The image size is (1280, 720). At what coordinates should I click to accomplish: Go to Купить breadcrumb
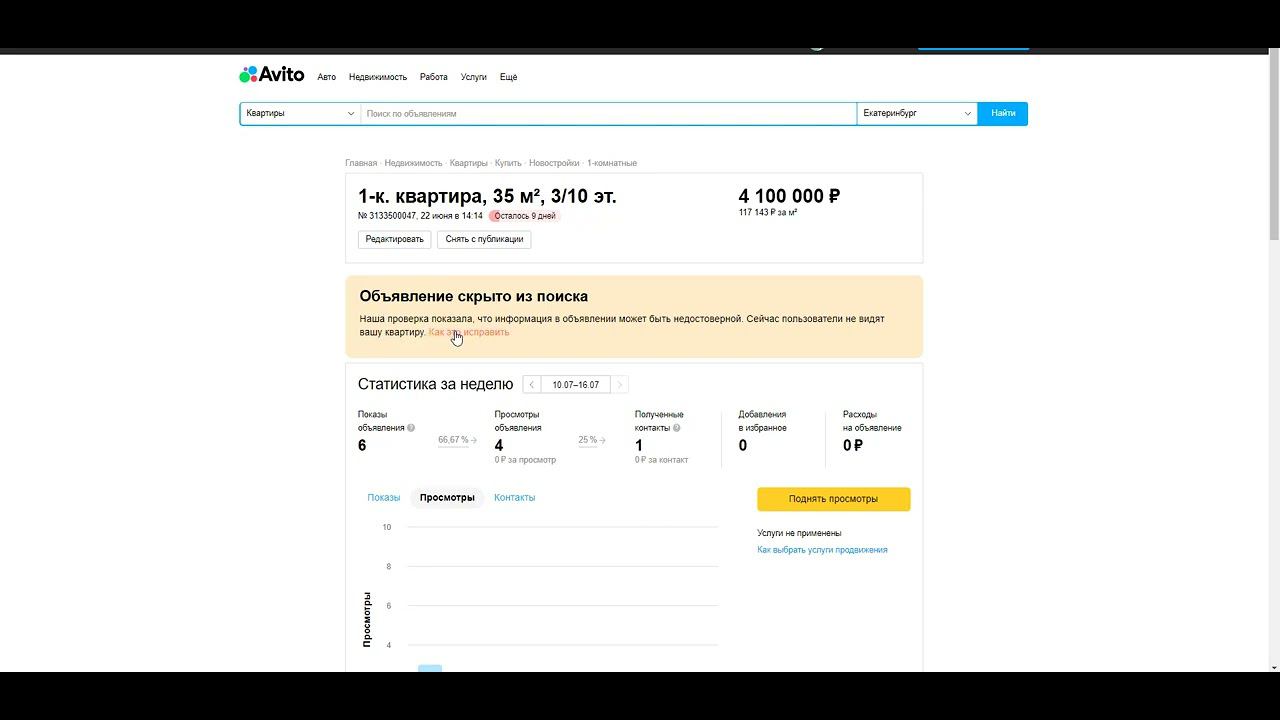coord(508,163)
